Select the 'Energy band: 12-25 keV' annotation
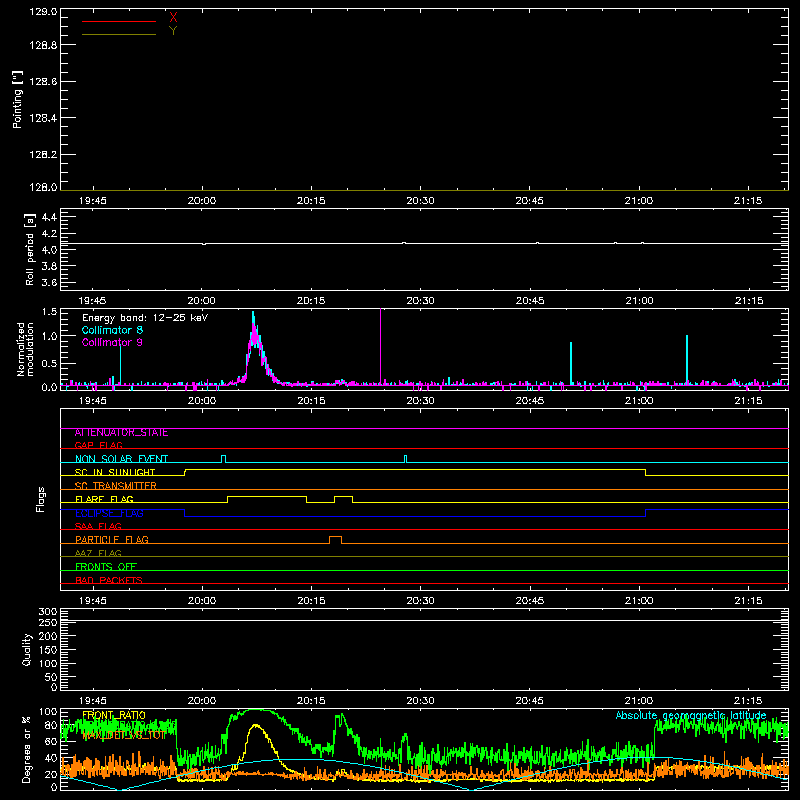 point(145,318)
